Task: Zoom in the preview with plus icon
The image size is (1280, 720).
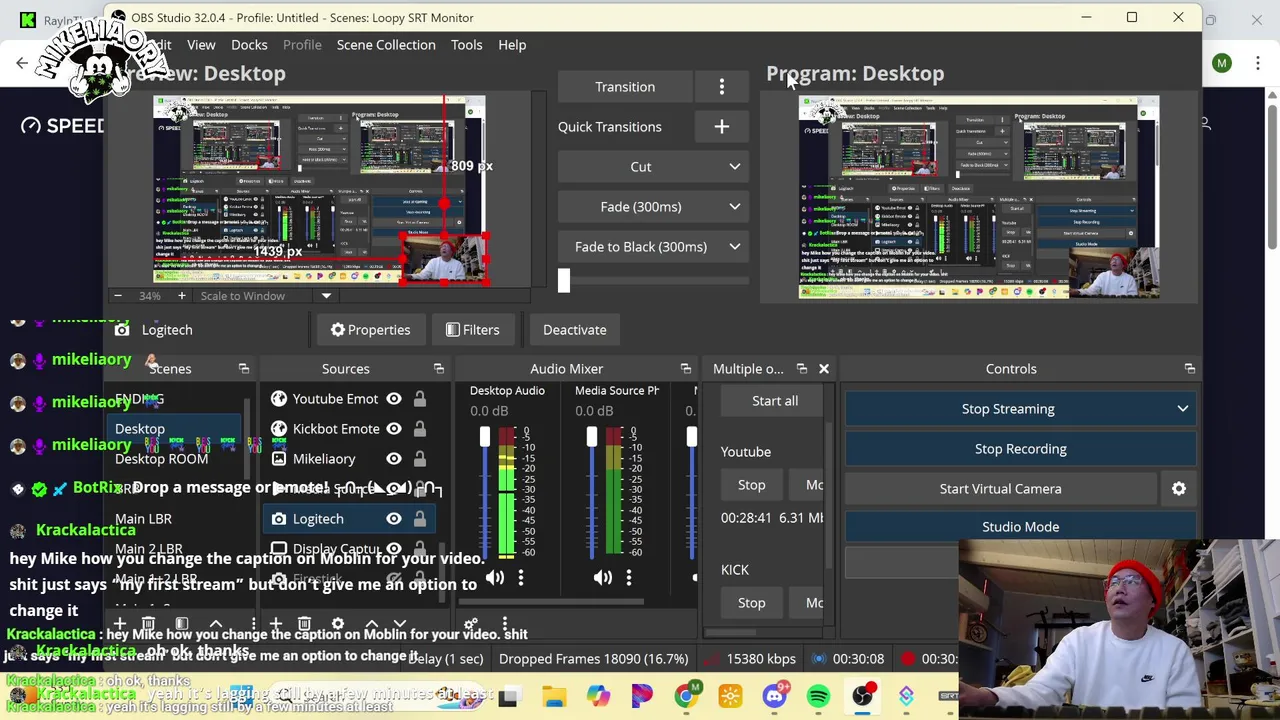Action: tap(181, 296)
